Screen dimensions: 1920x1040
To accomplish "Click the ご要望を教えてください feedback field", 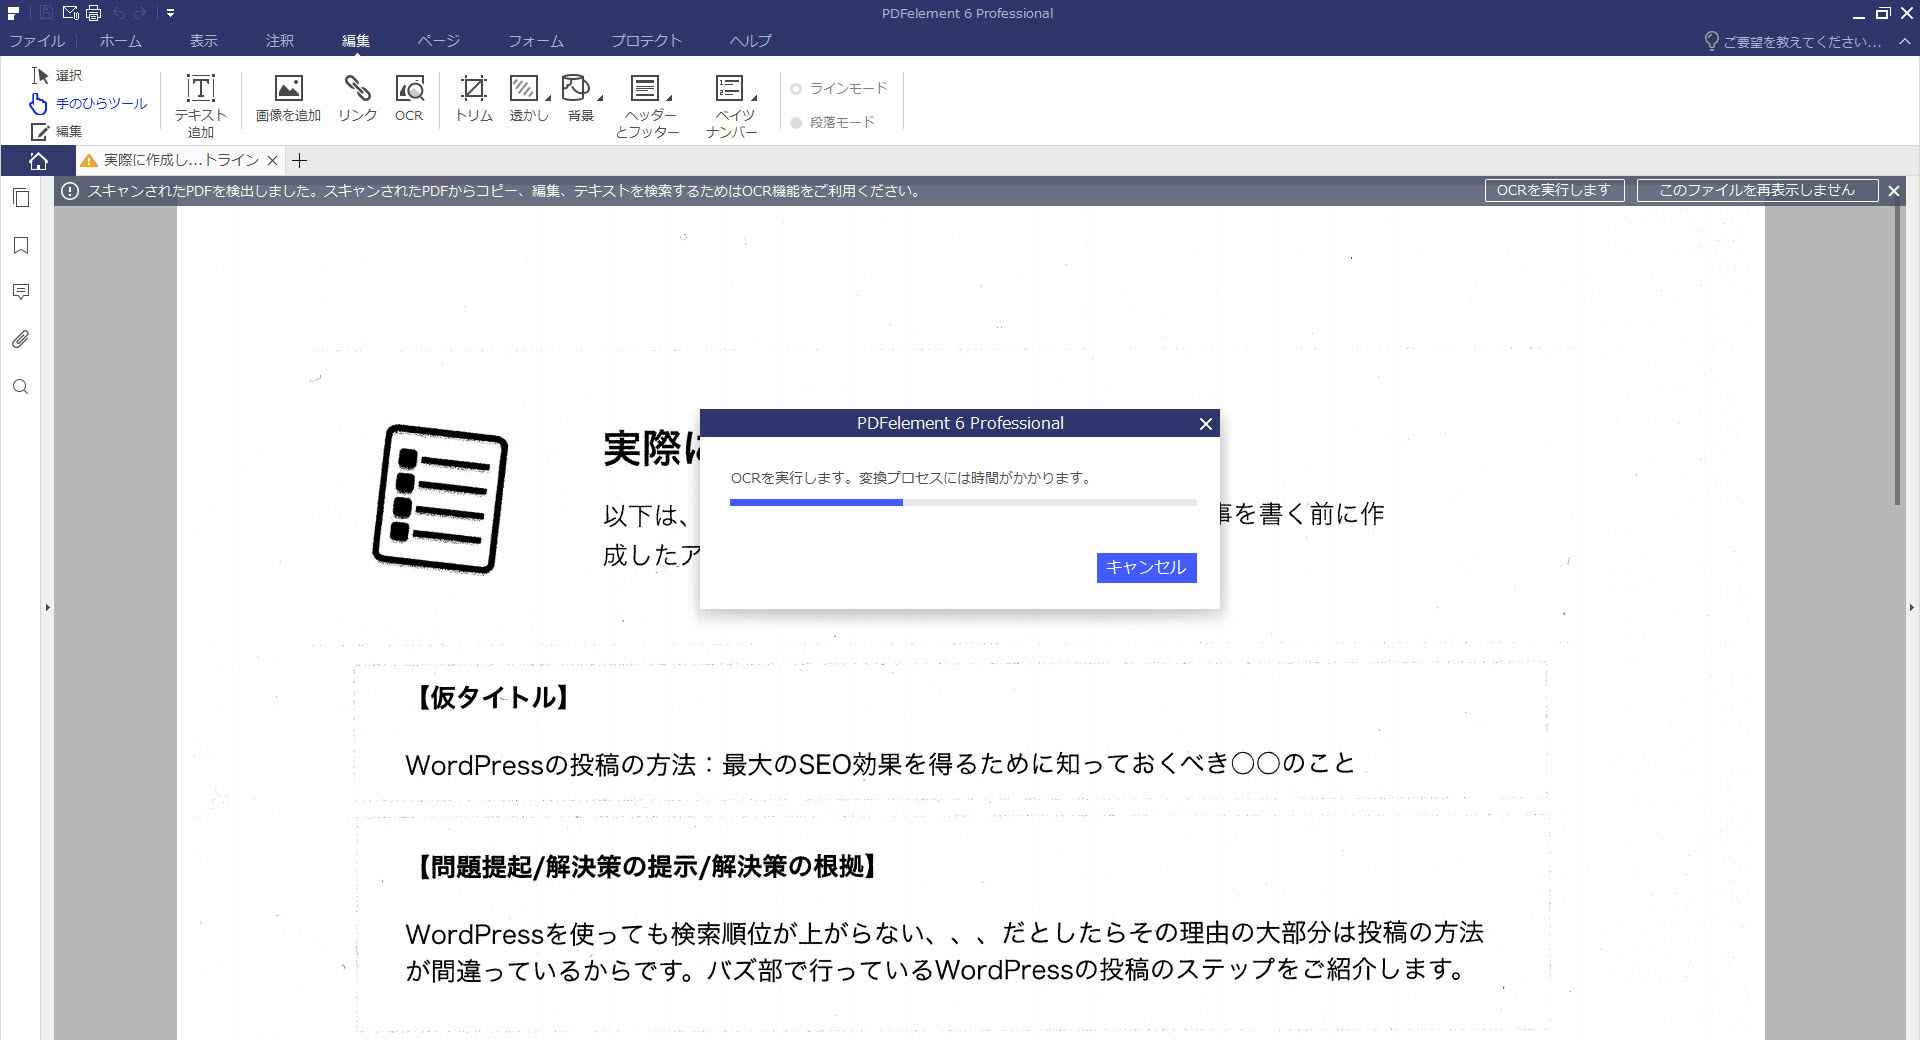I will point(1802,42).
